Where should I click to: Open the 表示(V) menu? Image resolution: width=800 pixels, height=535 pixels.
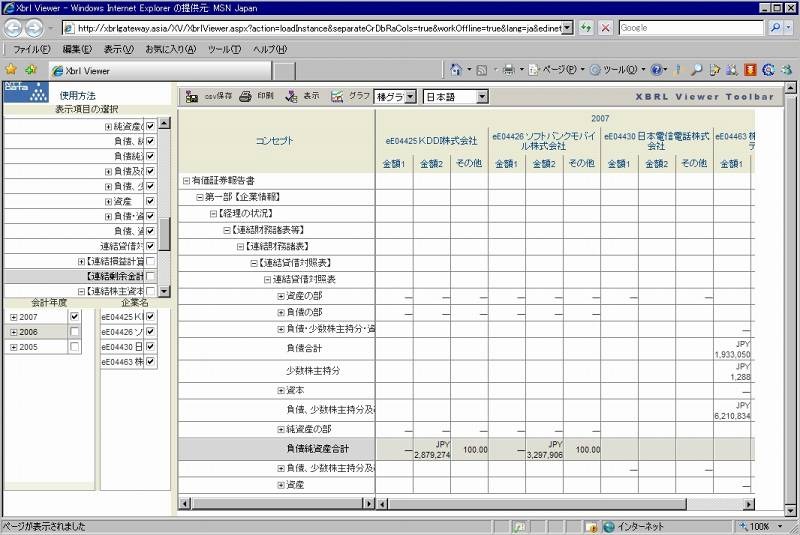[118, 49]
